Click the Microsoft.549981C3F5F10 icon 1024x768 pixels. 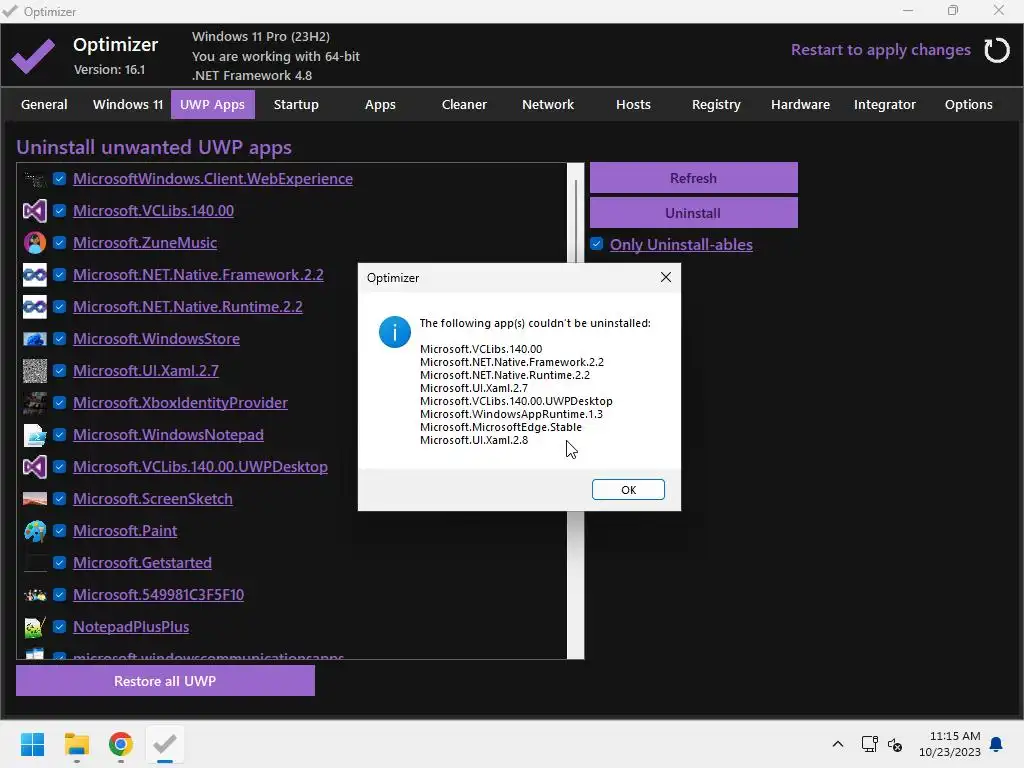tap(35, 595)
